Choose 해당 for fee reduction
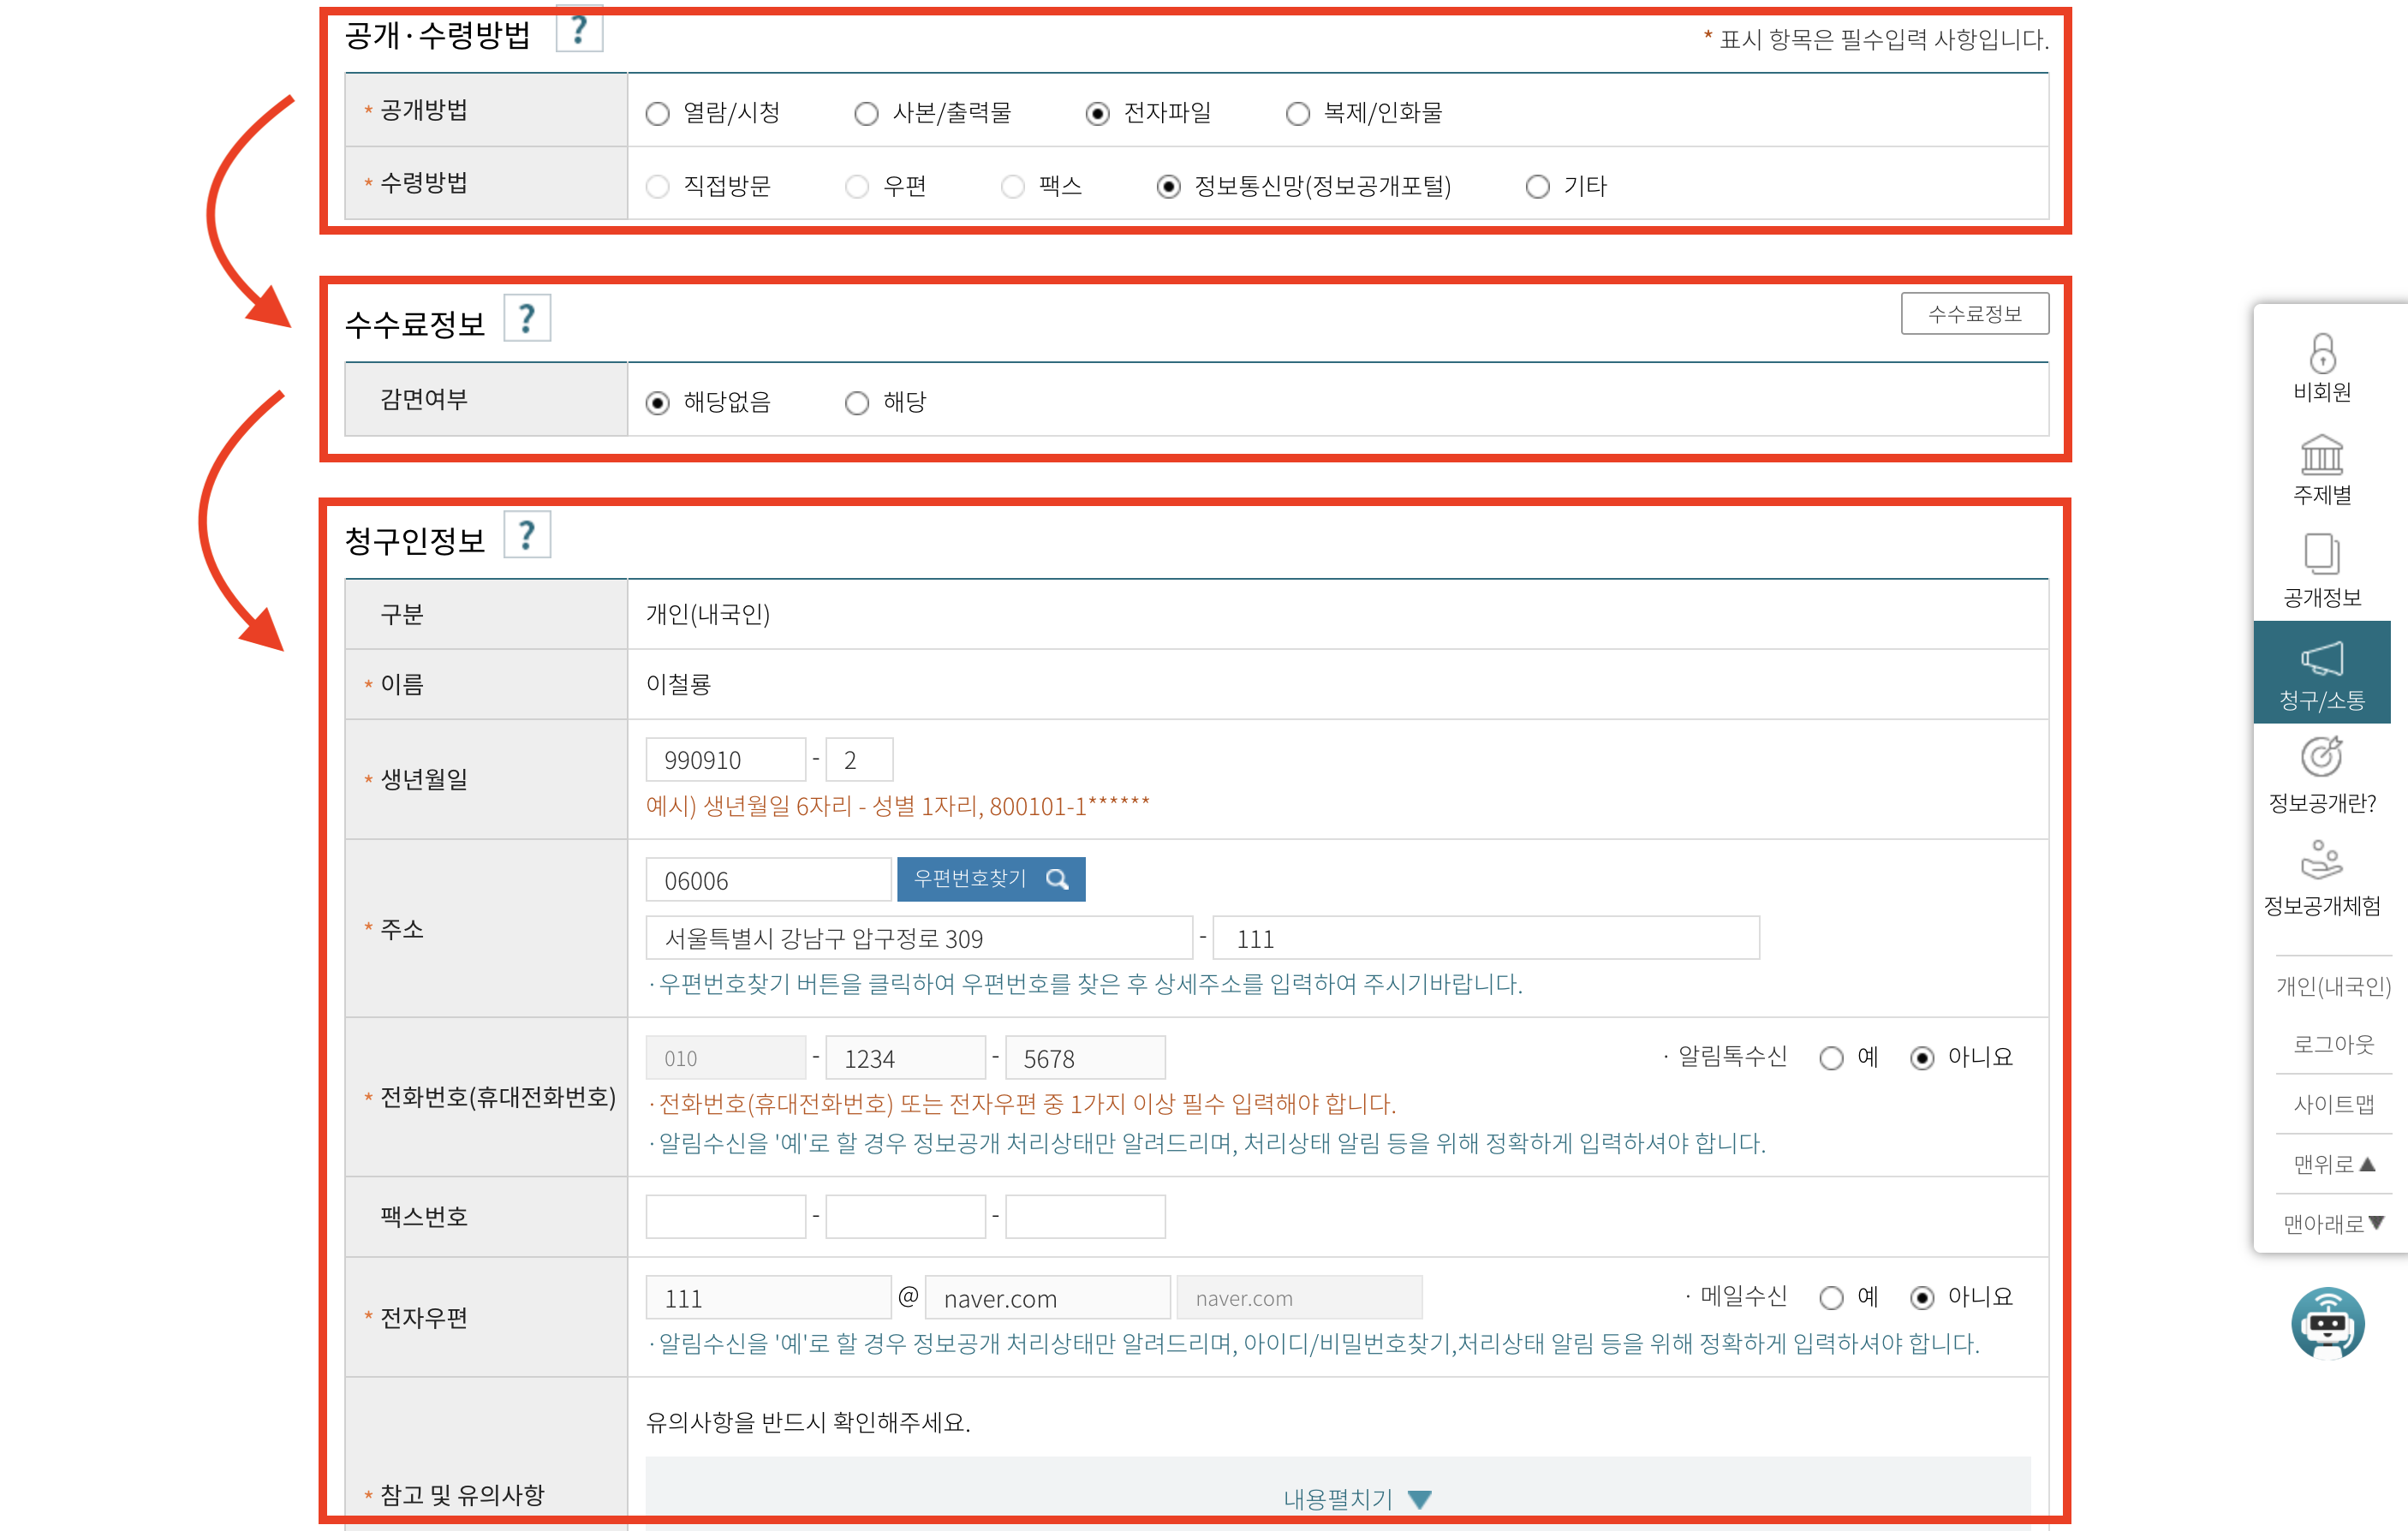This screenshot has height=1531, width=2408. coord(857,403)
